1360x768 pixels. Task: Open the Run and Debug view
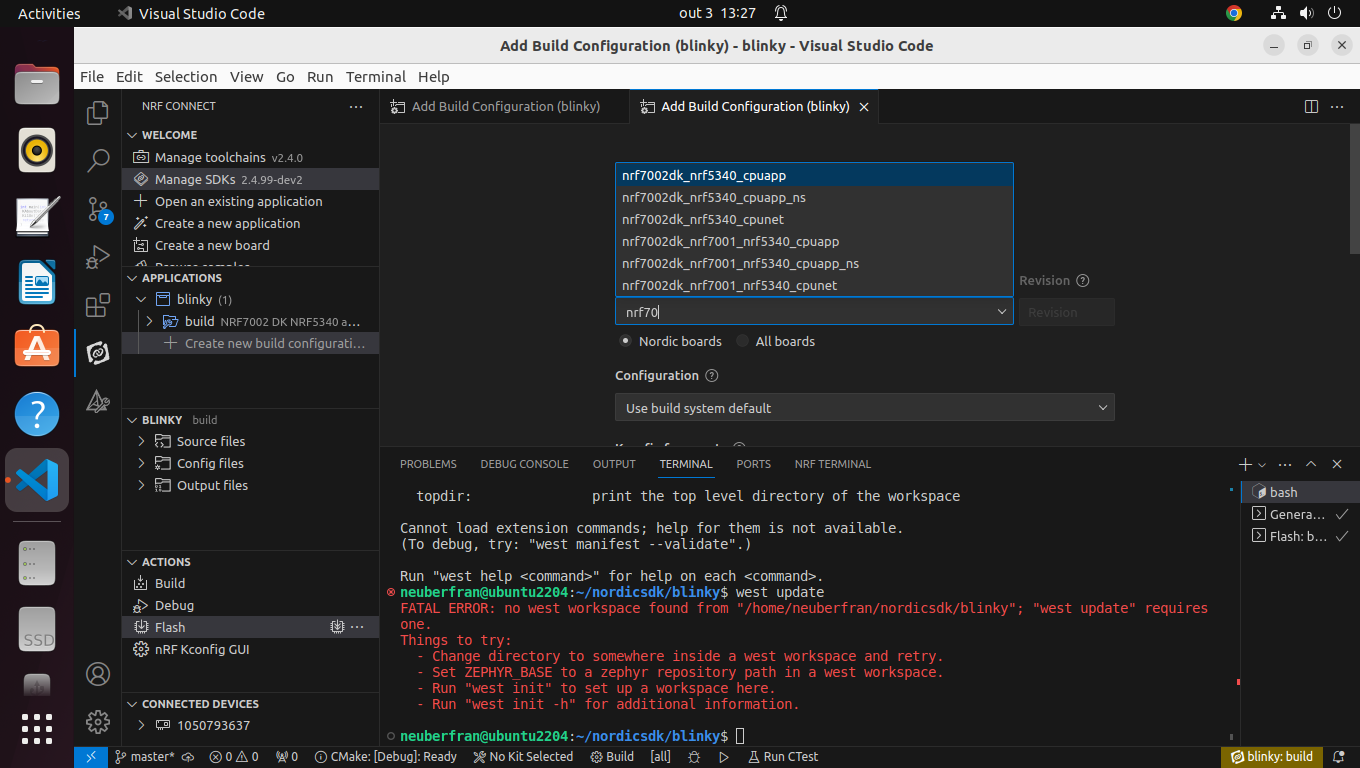(98, 257)
